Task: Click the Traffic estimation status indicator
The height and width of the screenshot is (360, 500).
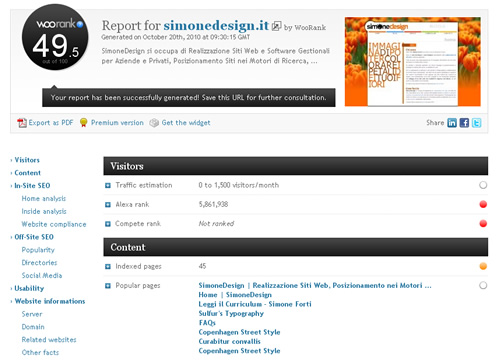Action: coord(483,185)
